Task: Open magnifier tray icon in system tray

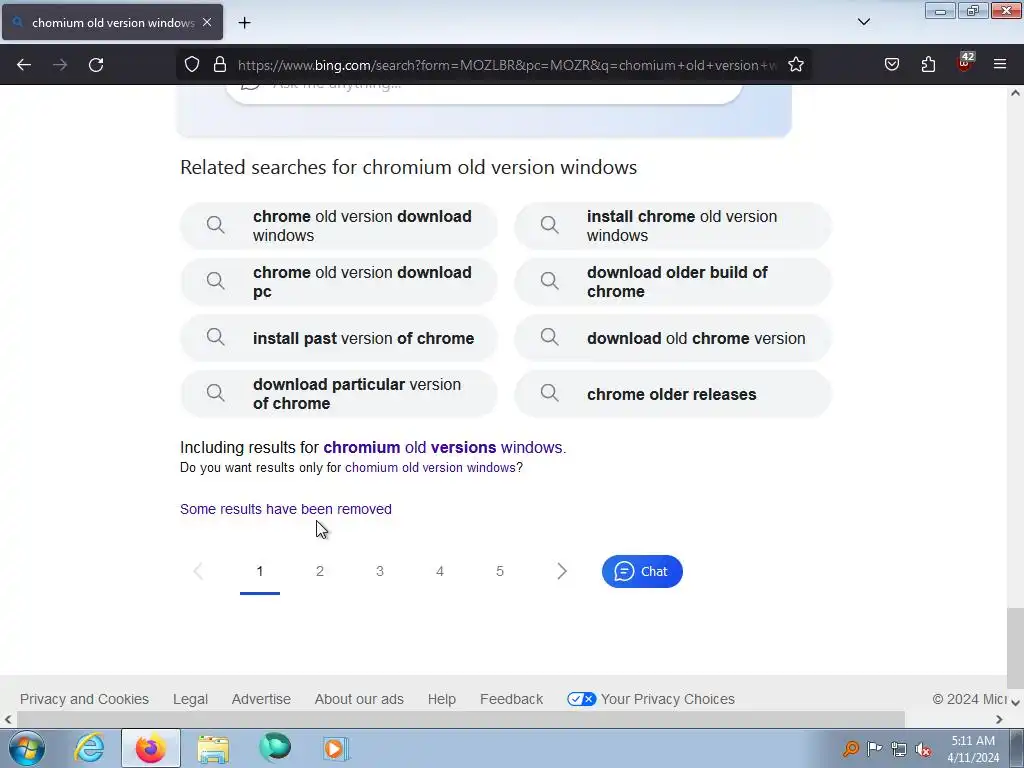Action: (x=850, y=748)
